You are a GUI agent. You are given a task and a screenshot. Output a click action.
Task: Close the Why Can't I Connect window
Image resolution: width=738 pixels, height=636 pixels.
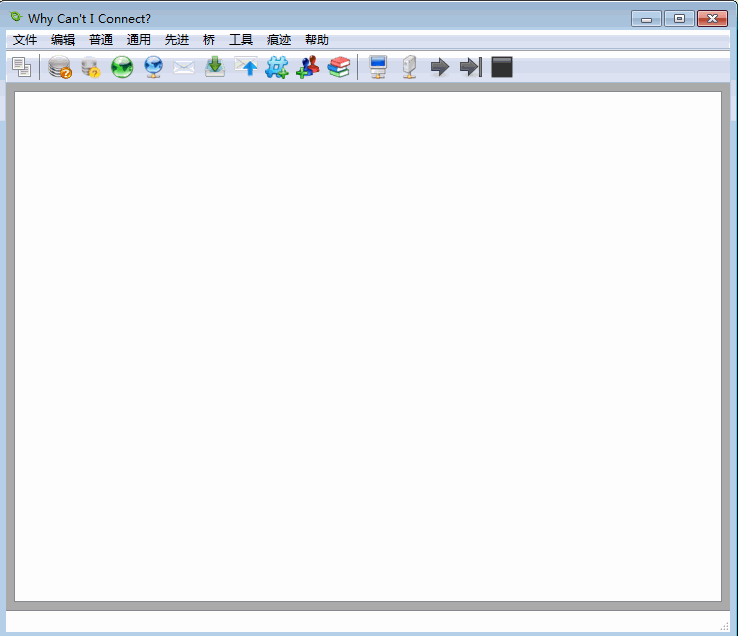(x=713, y=19)
